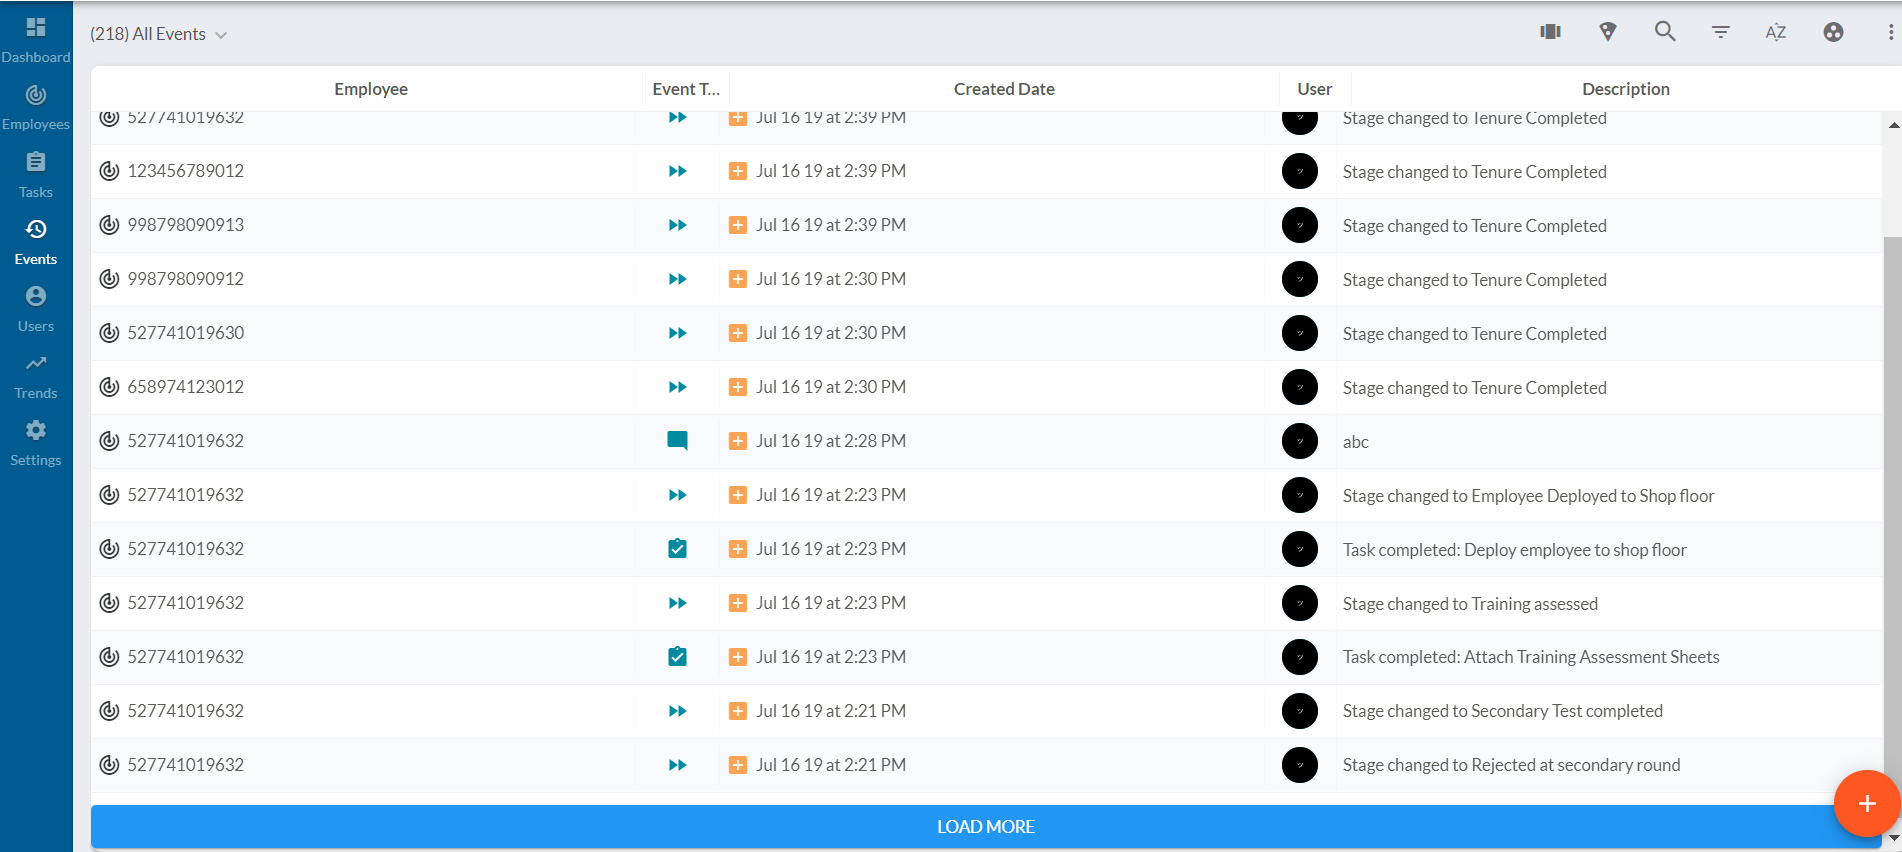Open employee 998798090912
Screen dimensions: 1902x852
coord(185,279)
